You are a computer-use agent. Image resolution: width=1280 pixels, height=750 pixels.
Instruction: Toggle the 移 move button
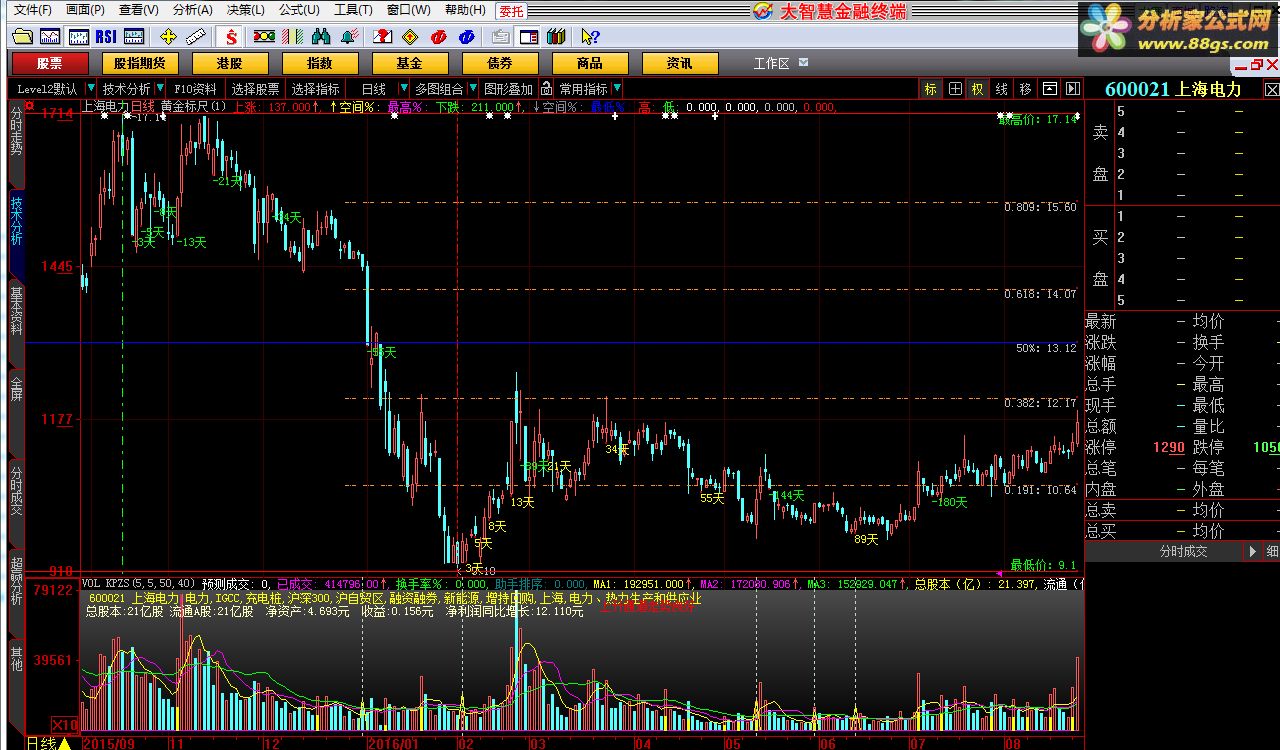click(x=1026, y=89)
